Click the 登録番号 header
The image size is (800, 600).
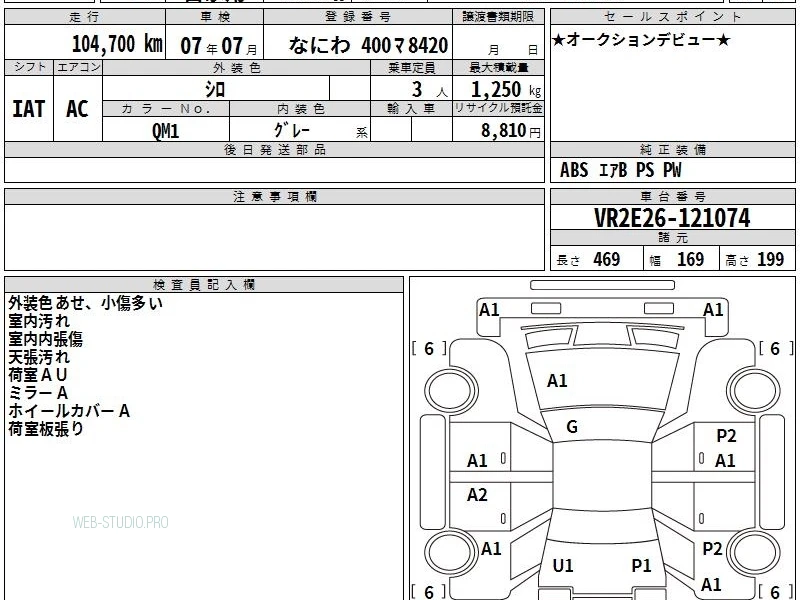point(358,17)
